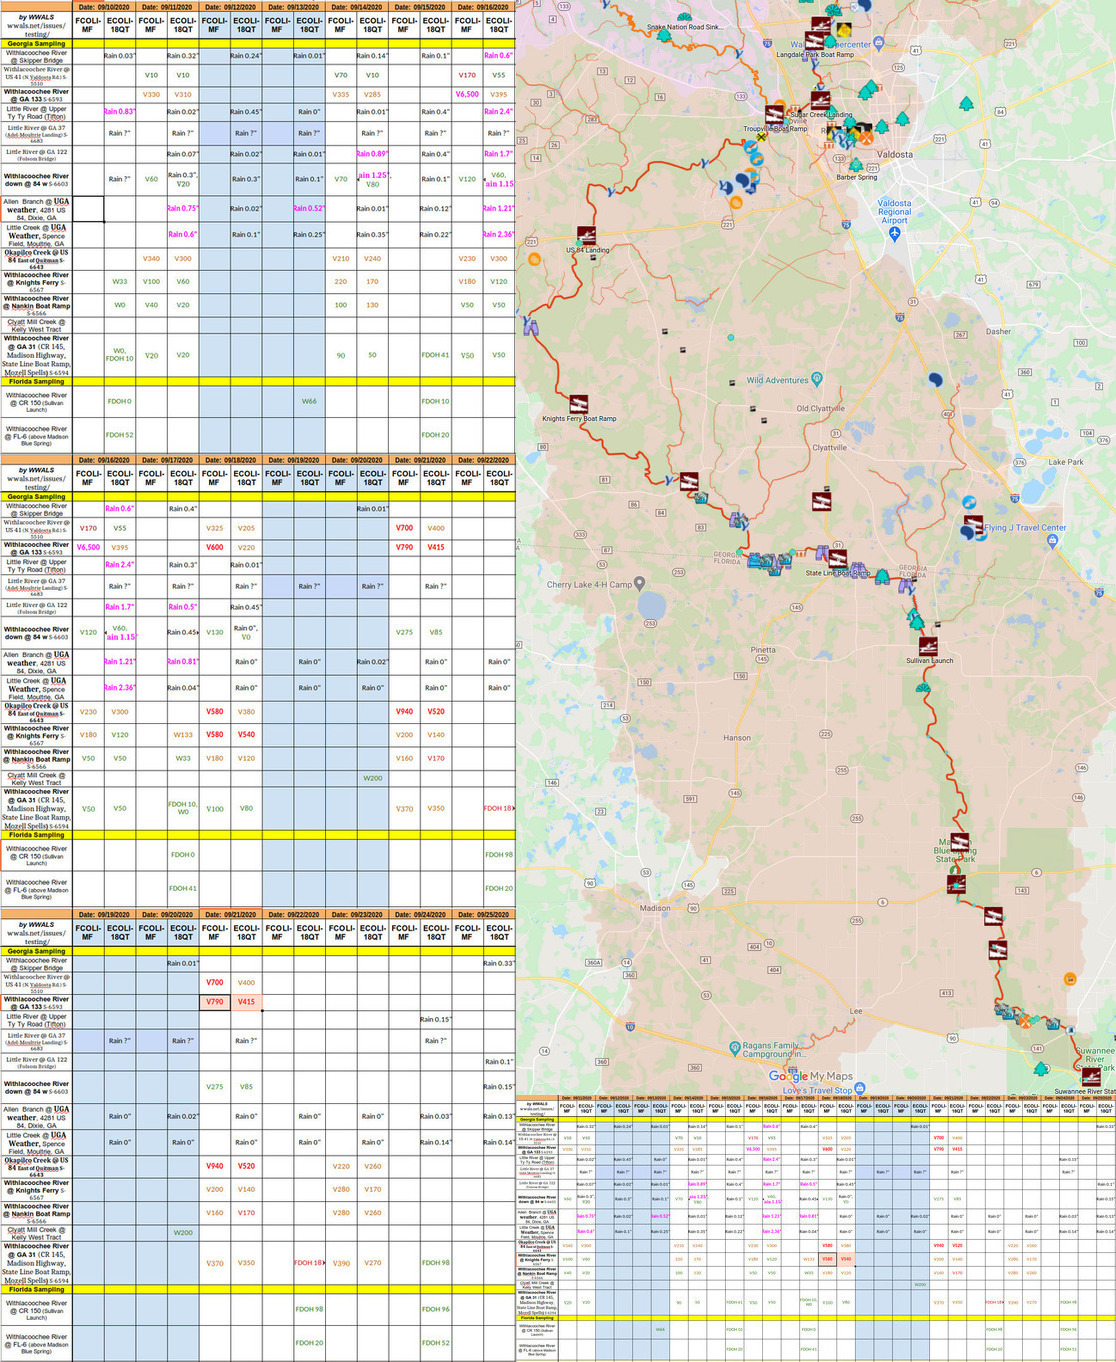Viewport: 1116px width, 1362px height.
Task: Select the Date: 09/10/2020 column header
Action: (104, 6)
